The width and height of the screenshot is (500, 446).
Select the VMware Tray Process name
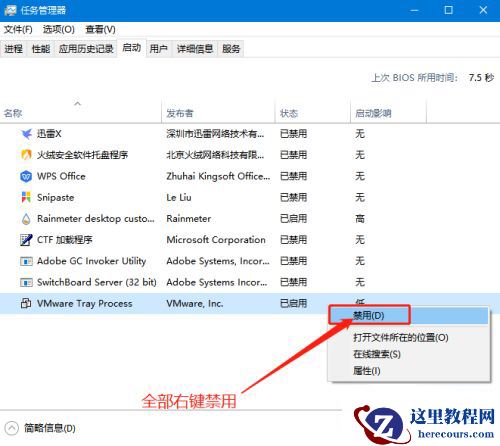(x=85, y=304)
